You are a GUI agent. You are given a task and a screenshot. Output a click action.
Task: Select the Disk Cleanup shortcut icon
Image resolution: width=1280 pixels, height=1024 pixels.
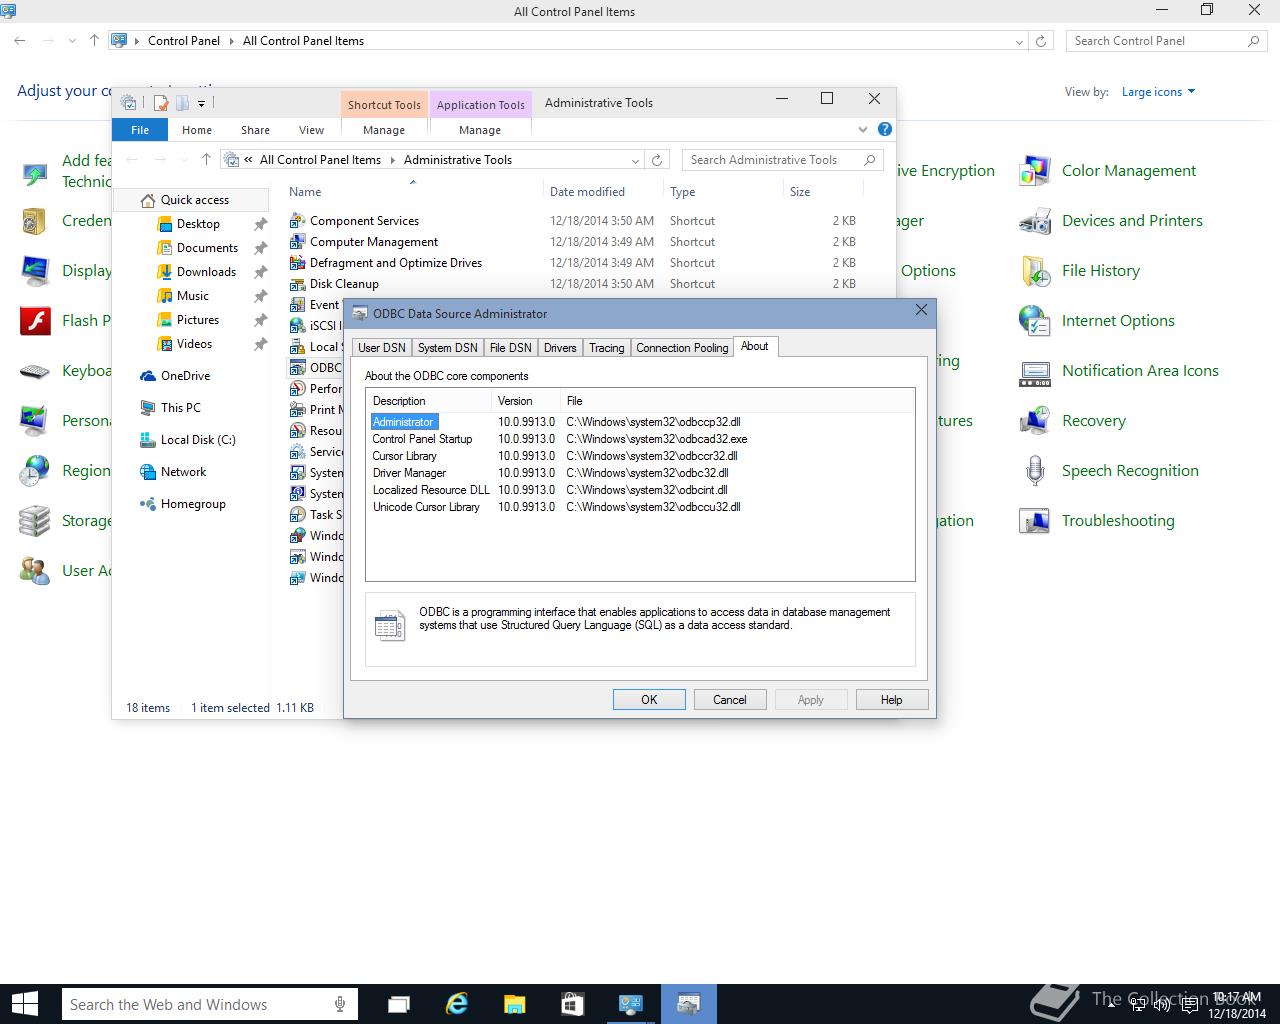[x=297, y=284]
